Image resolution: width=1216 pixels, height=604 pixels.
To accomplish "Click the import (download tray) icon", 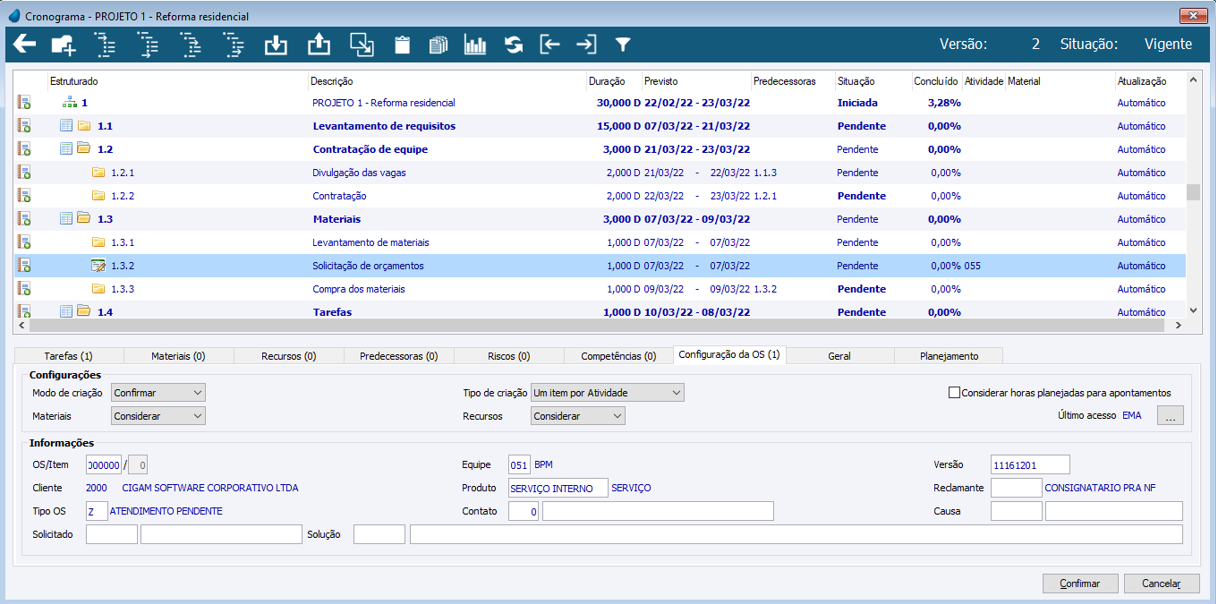I will coord(276,44).
